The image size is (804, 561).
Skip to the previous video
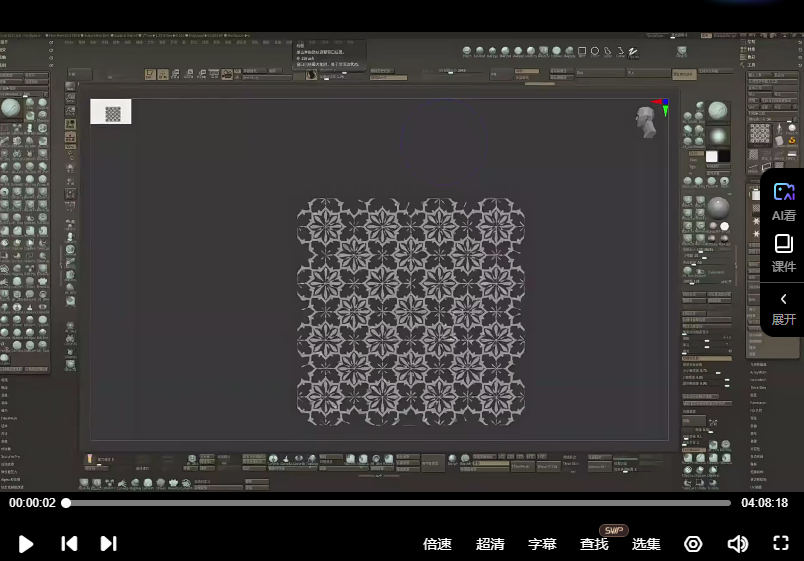69,544
